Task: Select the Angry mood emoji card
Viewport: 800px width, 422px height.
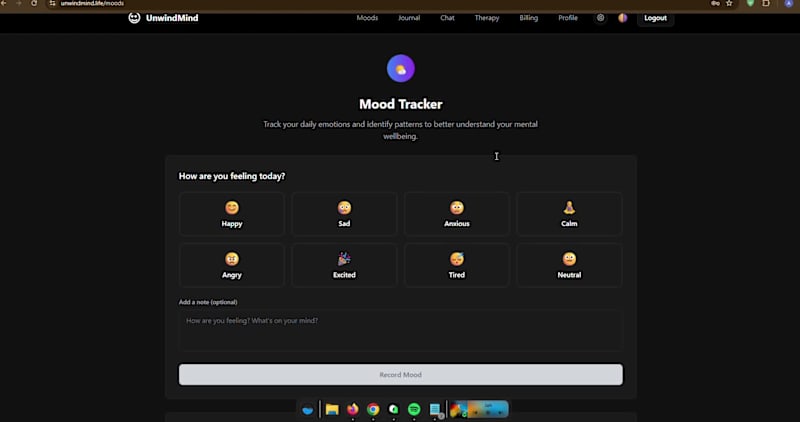Action: click(232, 265)
